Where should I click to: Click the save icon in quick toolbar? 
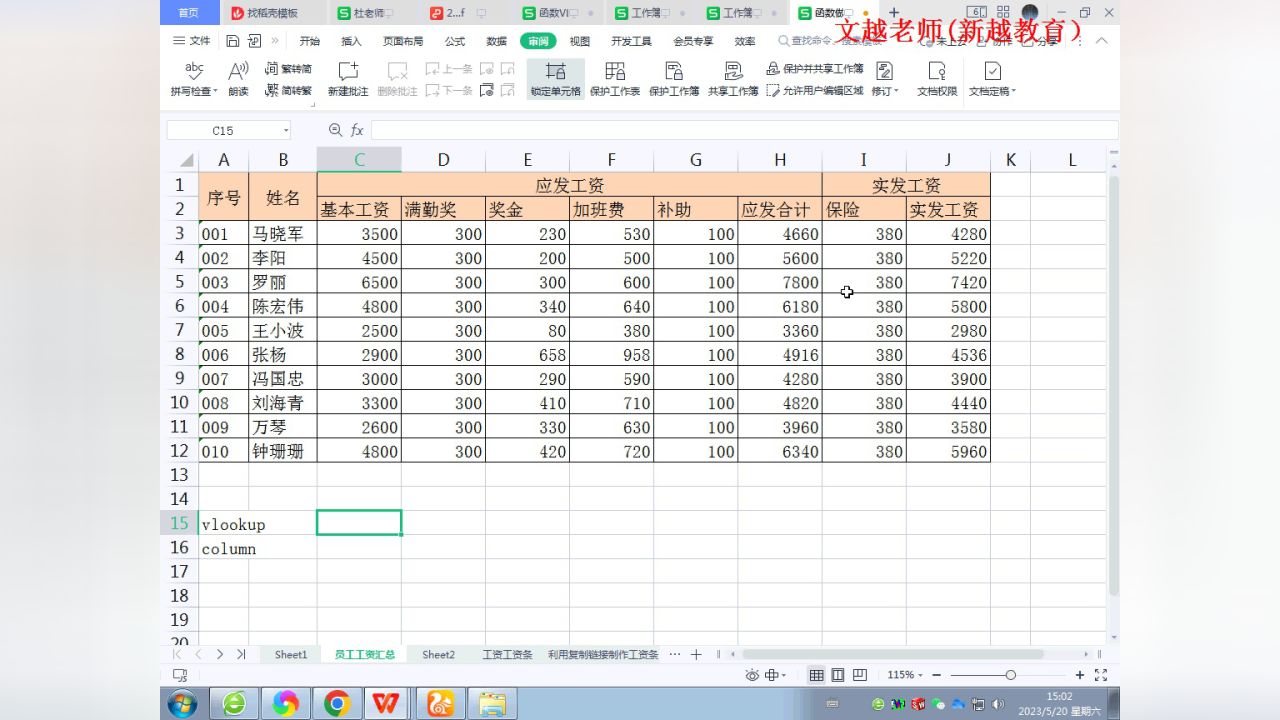[233, 41]
